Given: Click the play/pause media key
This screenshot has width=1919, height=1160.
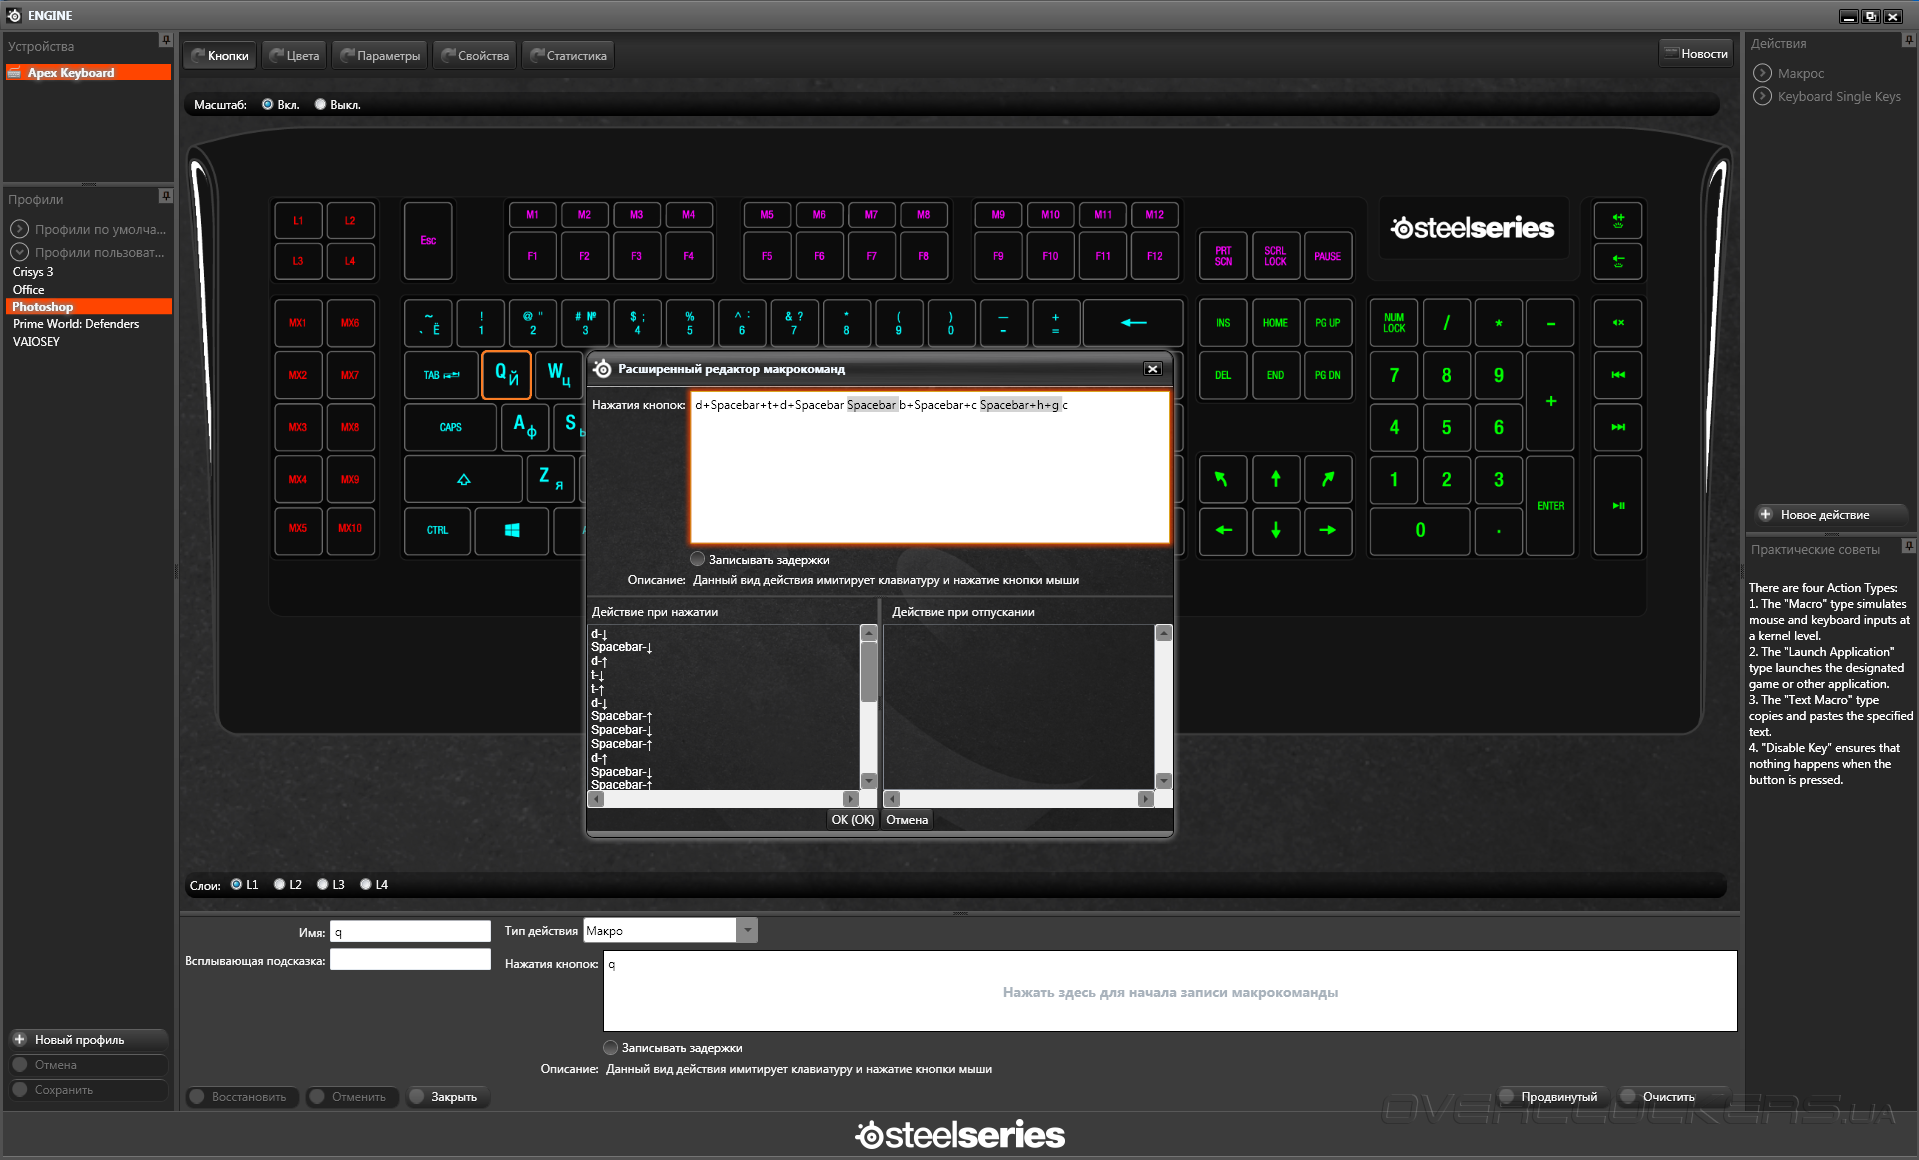Looking at the screenshot, I should pos(1618,506).
